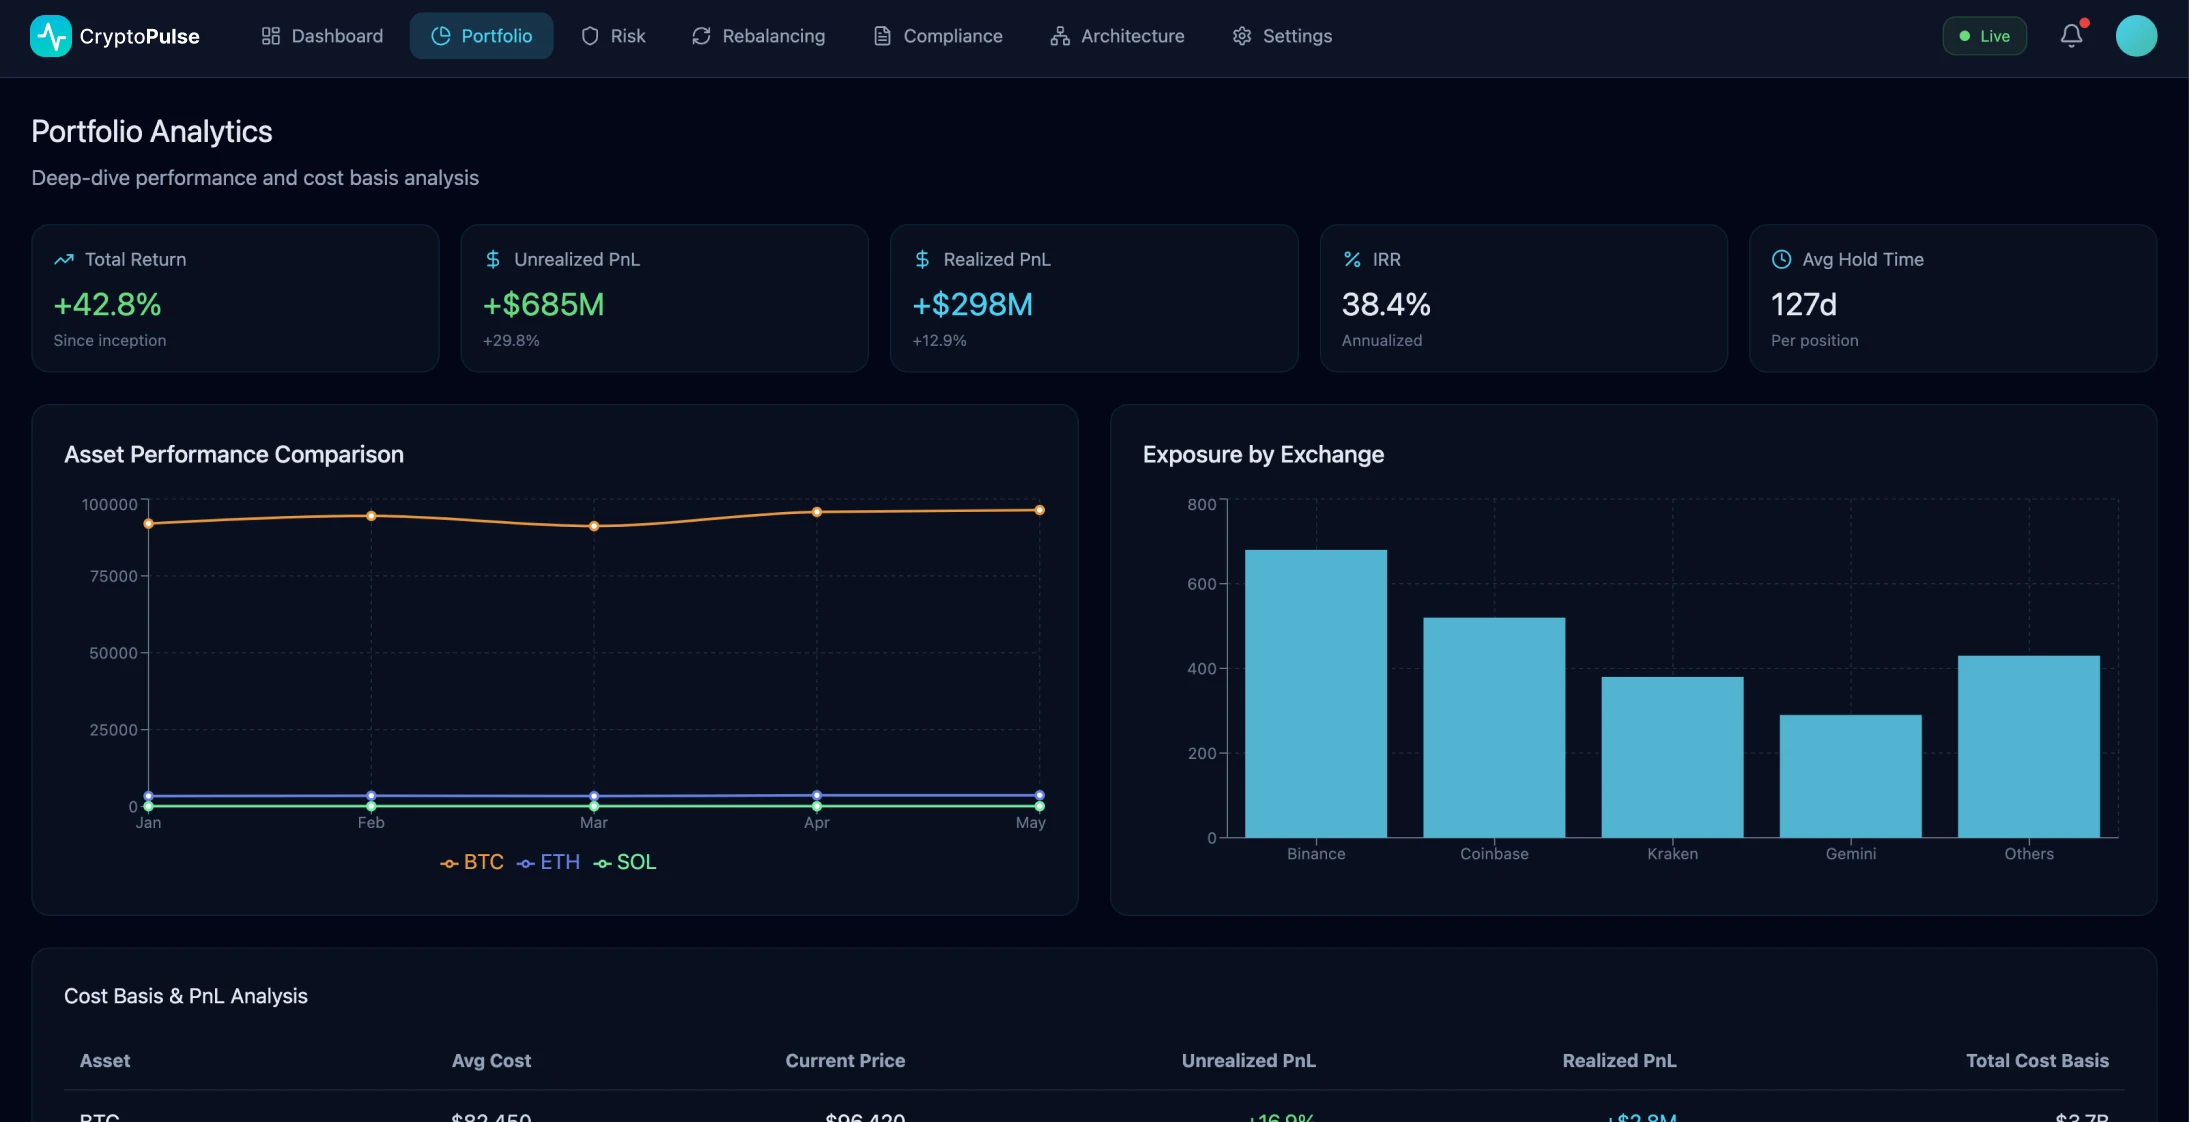Viewport: 2190px width, 1122px height.
Task: Select the Binance bar in the exchange chart
Action: click(1315, 693)
